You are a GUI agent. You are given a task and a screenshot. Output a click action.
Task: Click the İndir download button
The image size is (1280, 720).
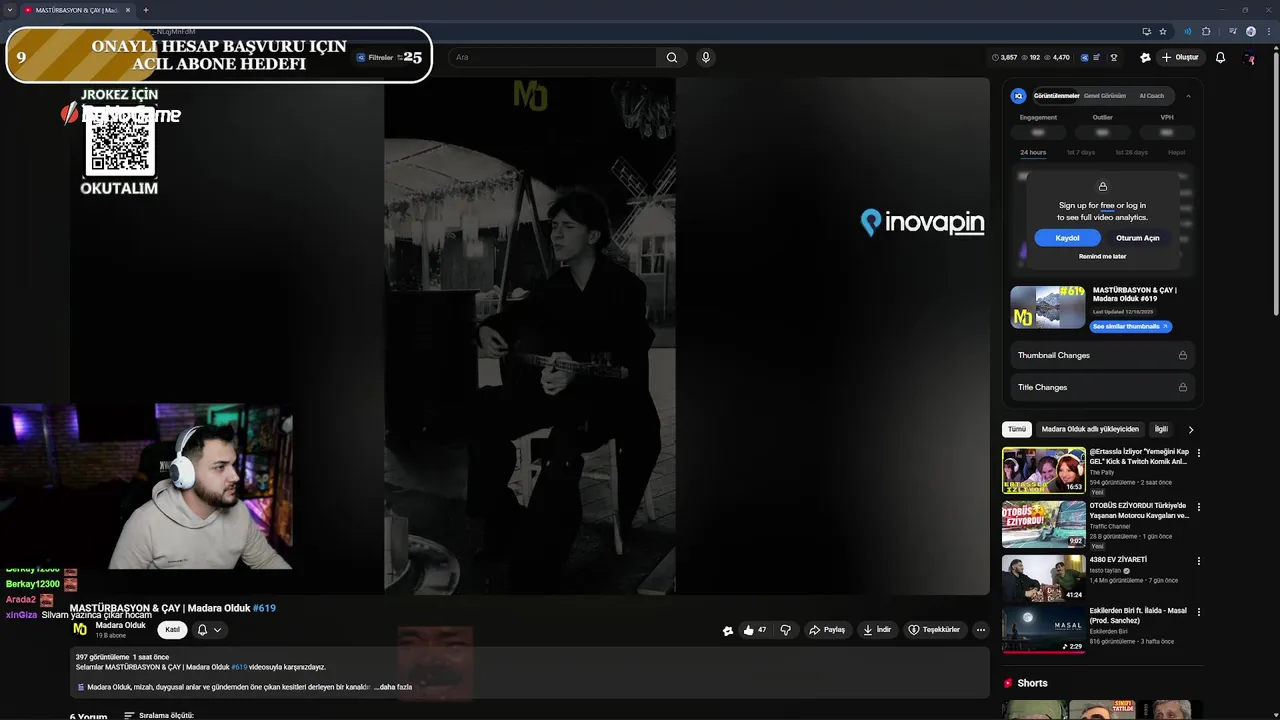click(x=877, y=630)
